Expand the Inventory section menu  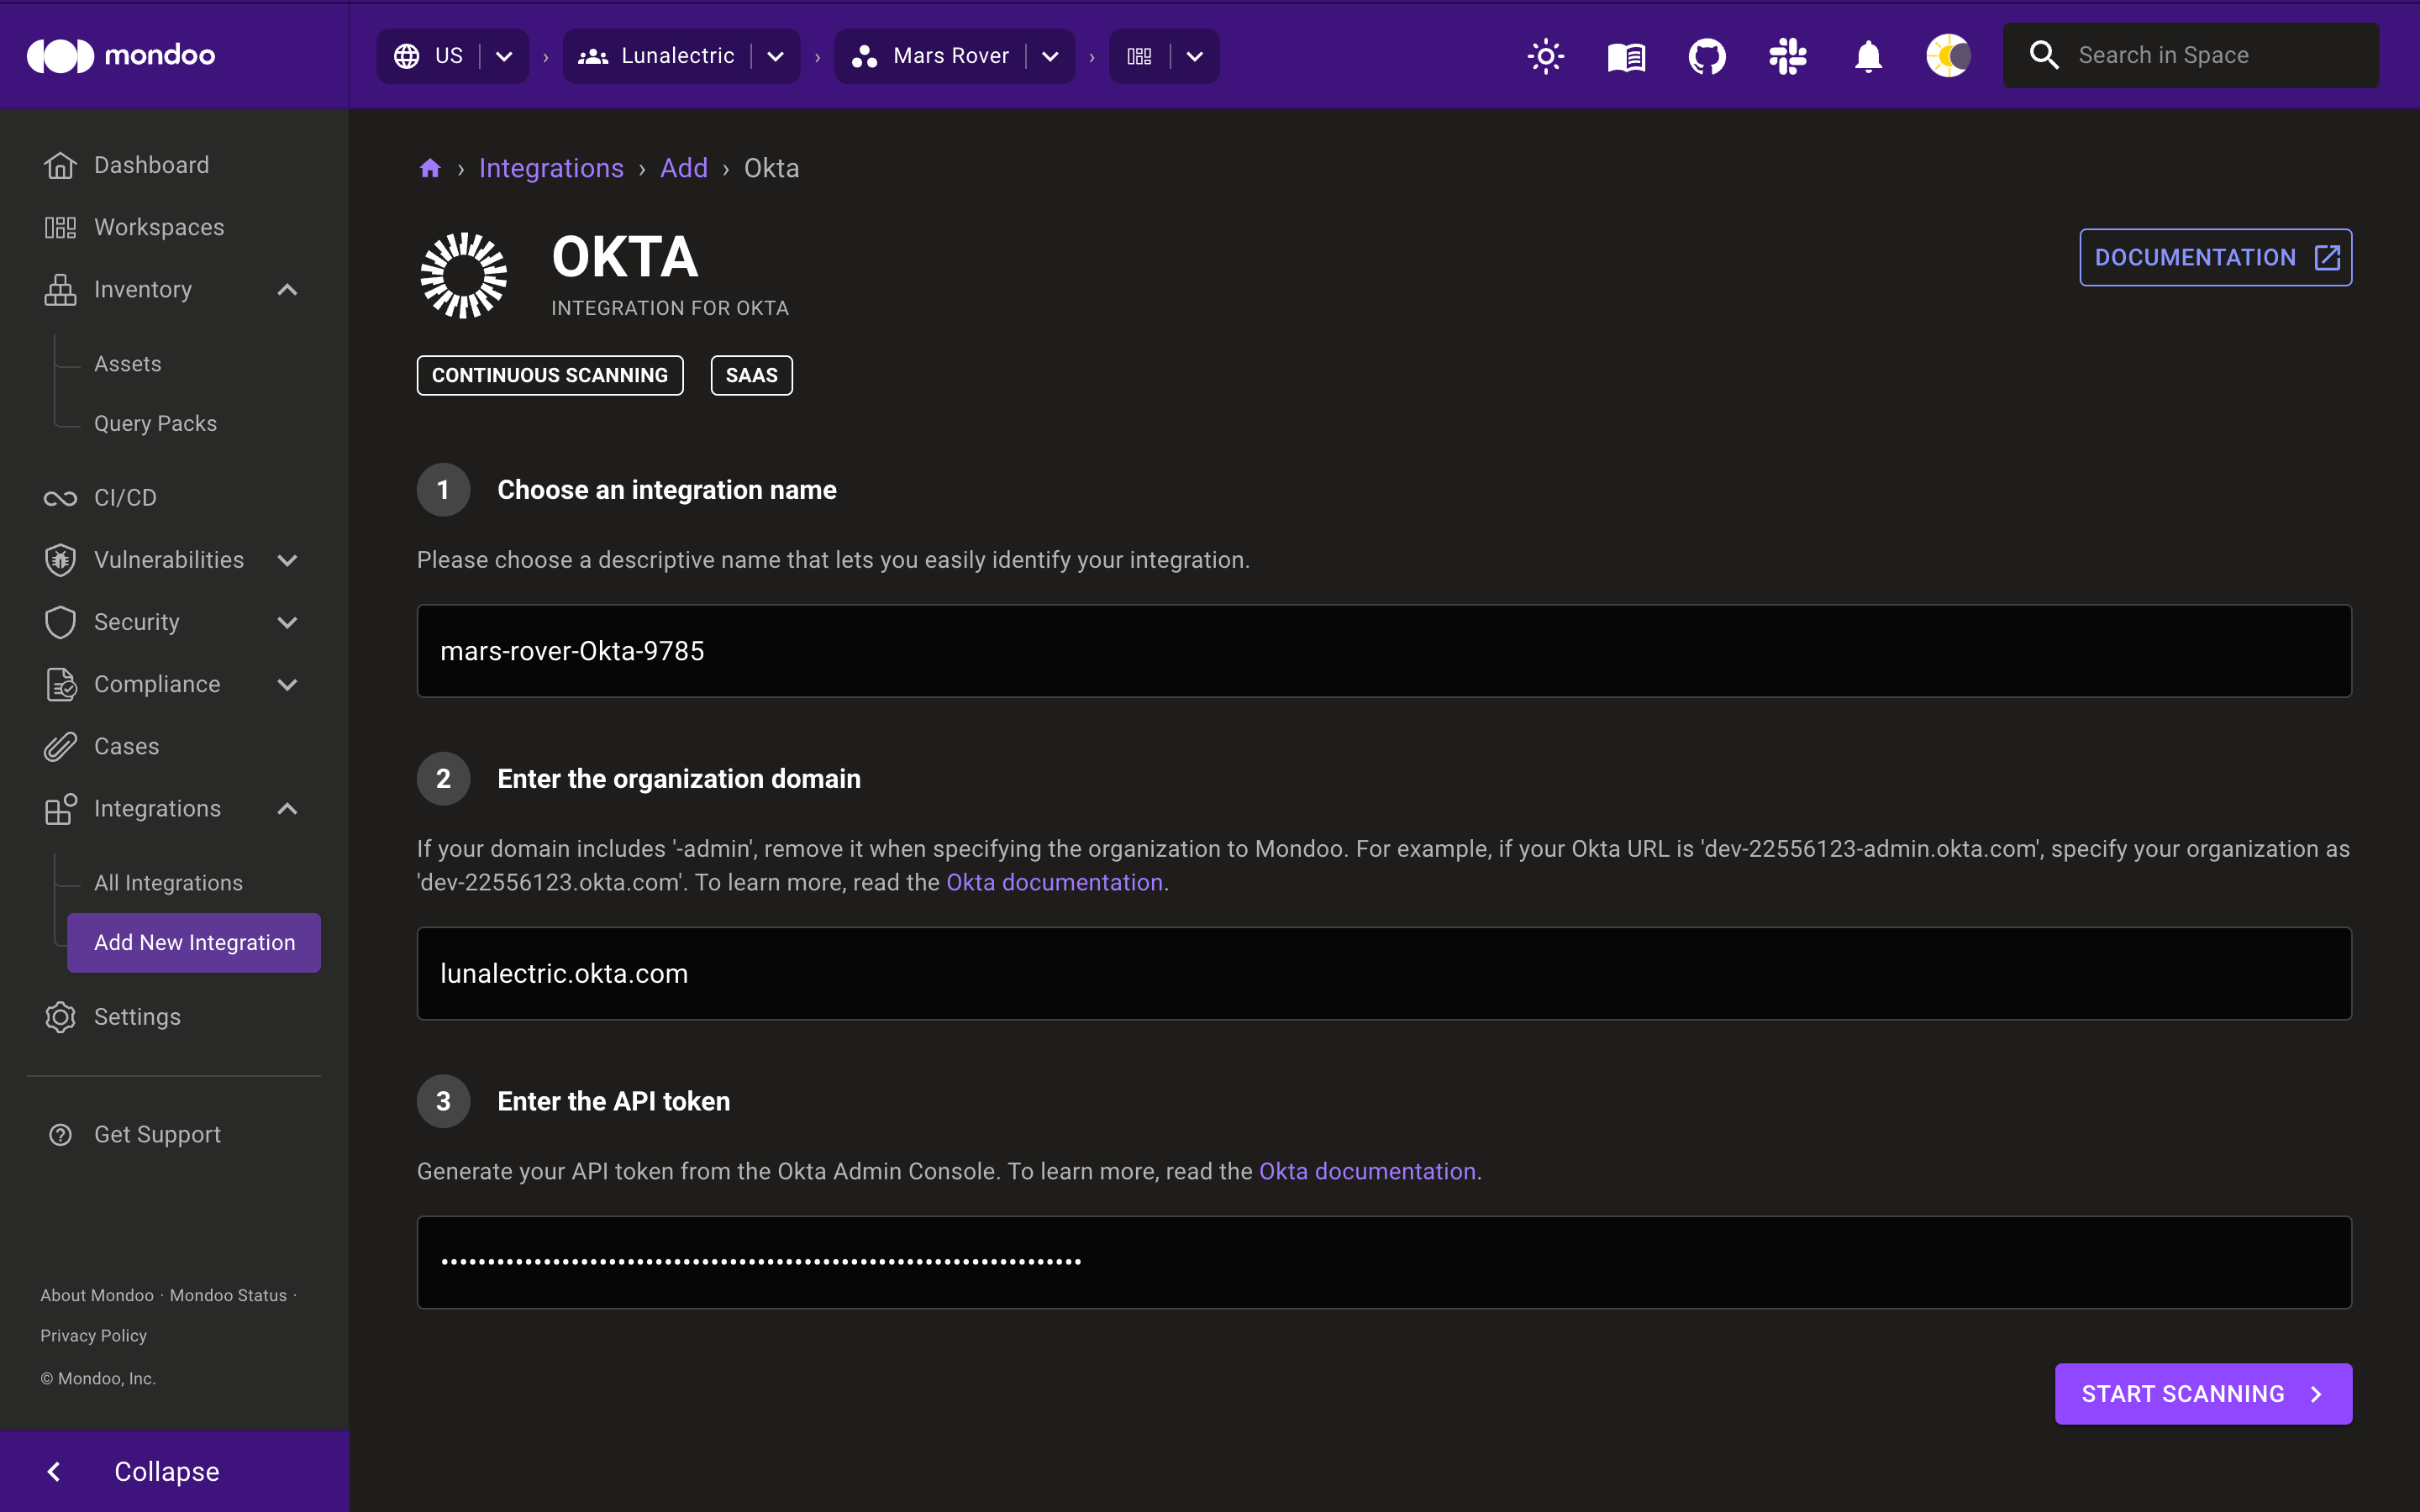tap(287, 289)
